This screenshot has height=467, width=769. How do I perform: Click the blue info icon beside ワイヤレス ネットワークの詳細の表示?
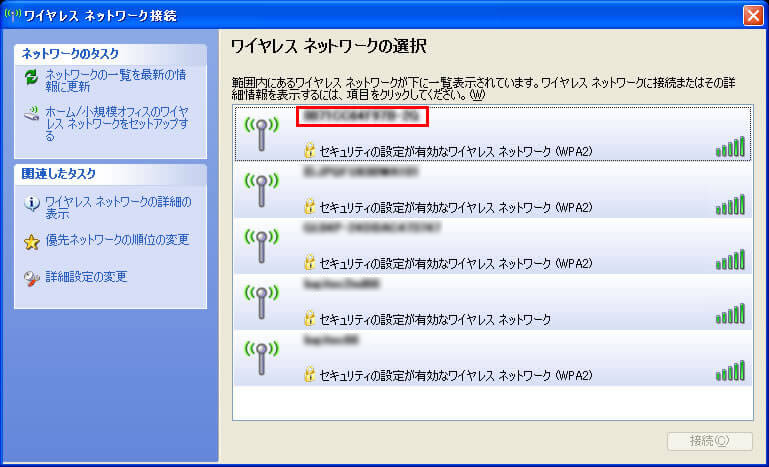pyautogui.click(x=31, y=203)
